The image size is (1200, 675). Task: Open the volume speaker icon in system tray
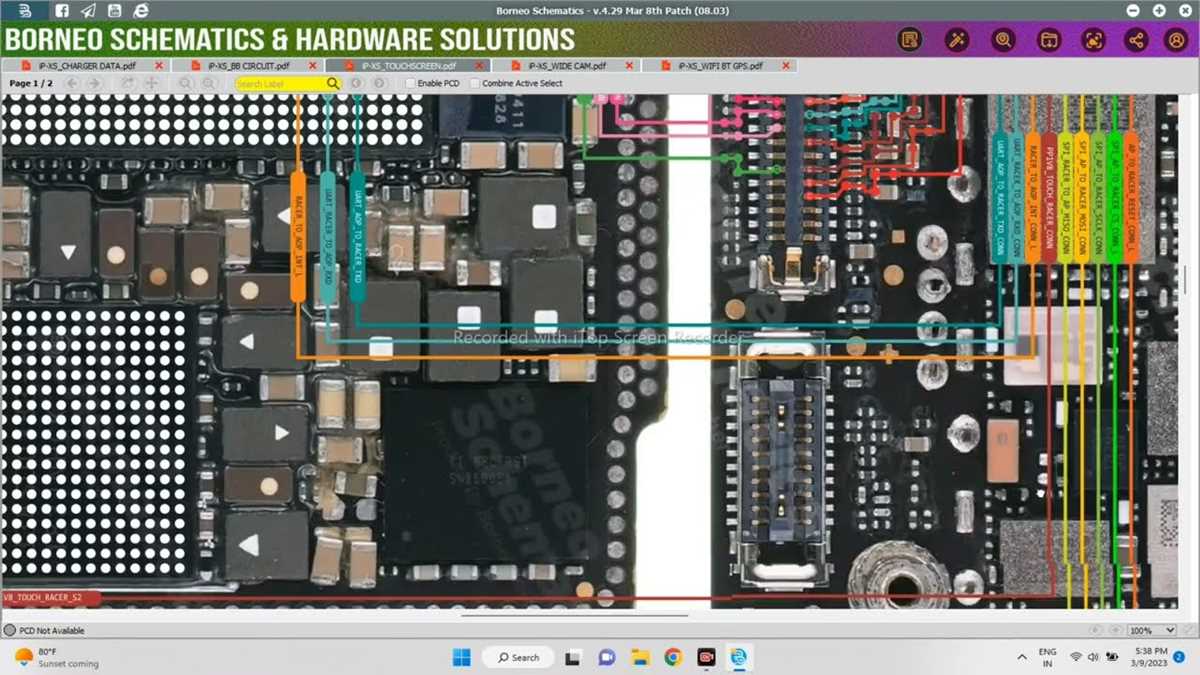pyautogui.click(x=1093, y=657)
